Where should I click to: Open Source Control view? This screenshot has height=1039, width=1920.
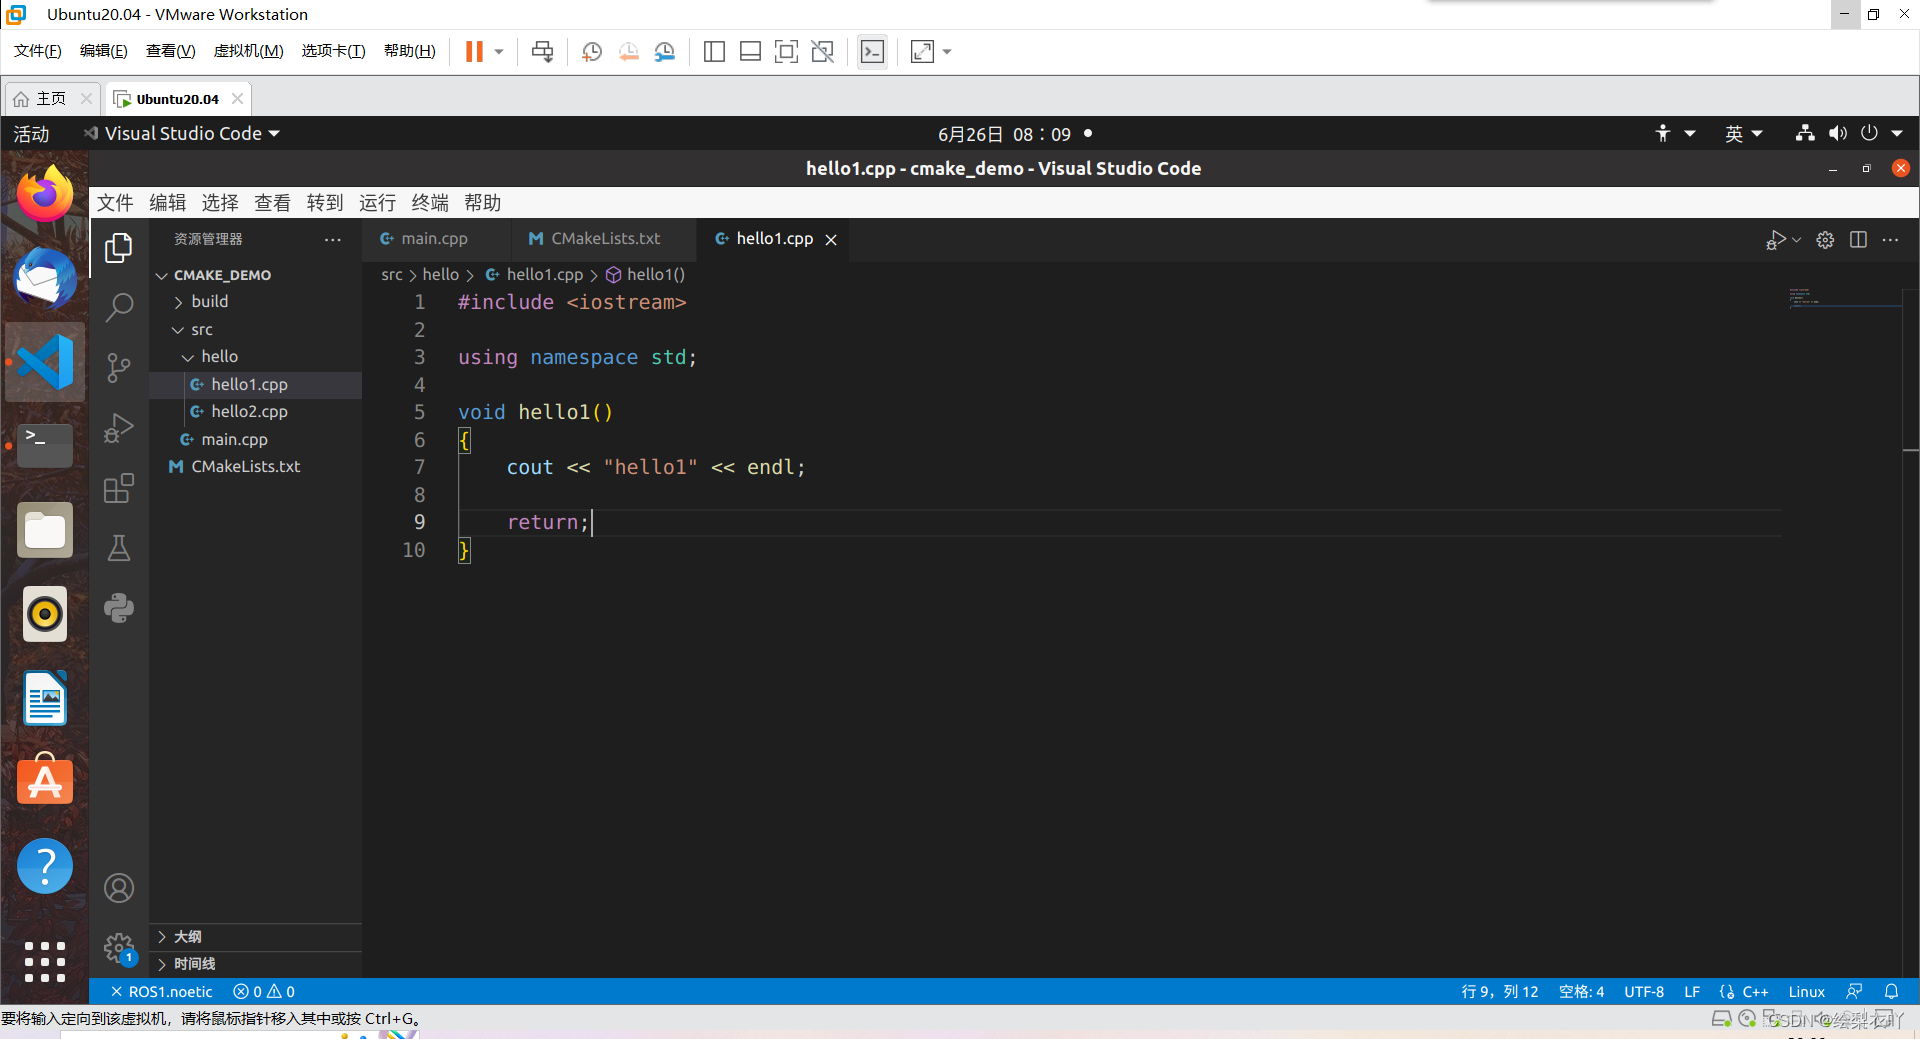coord(119,367)
